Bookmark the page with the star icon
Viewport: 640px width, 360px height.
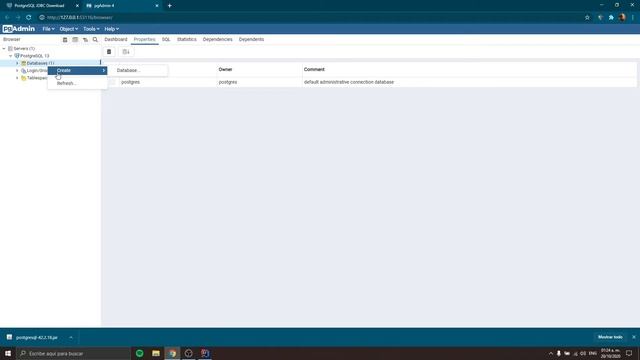(587, 18)
